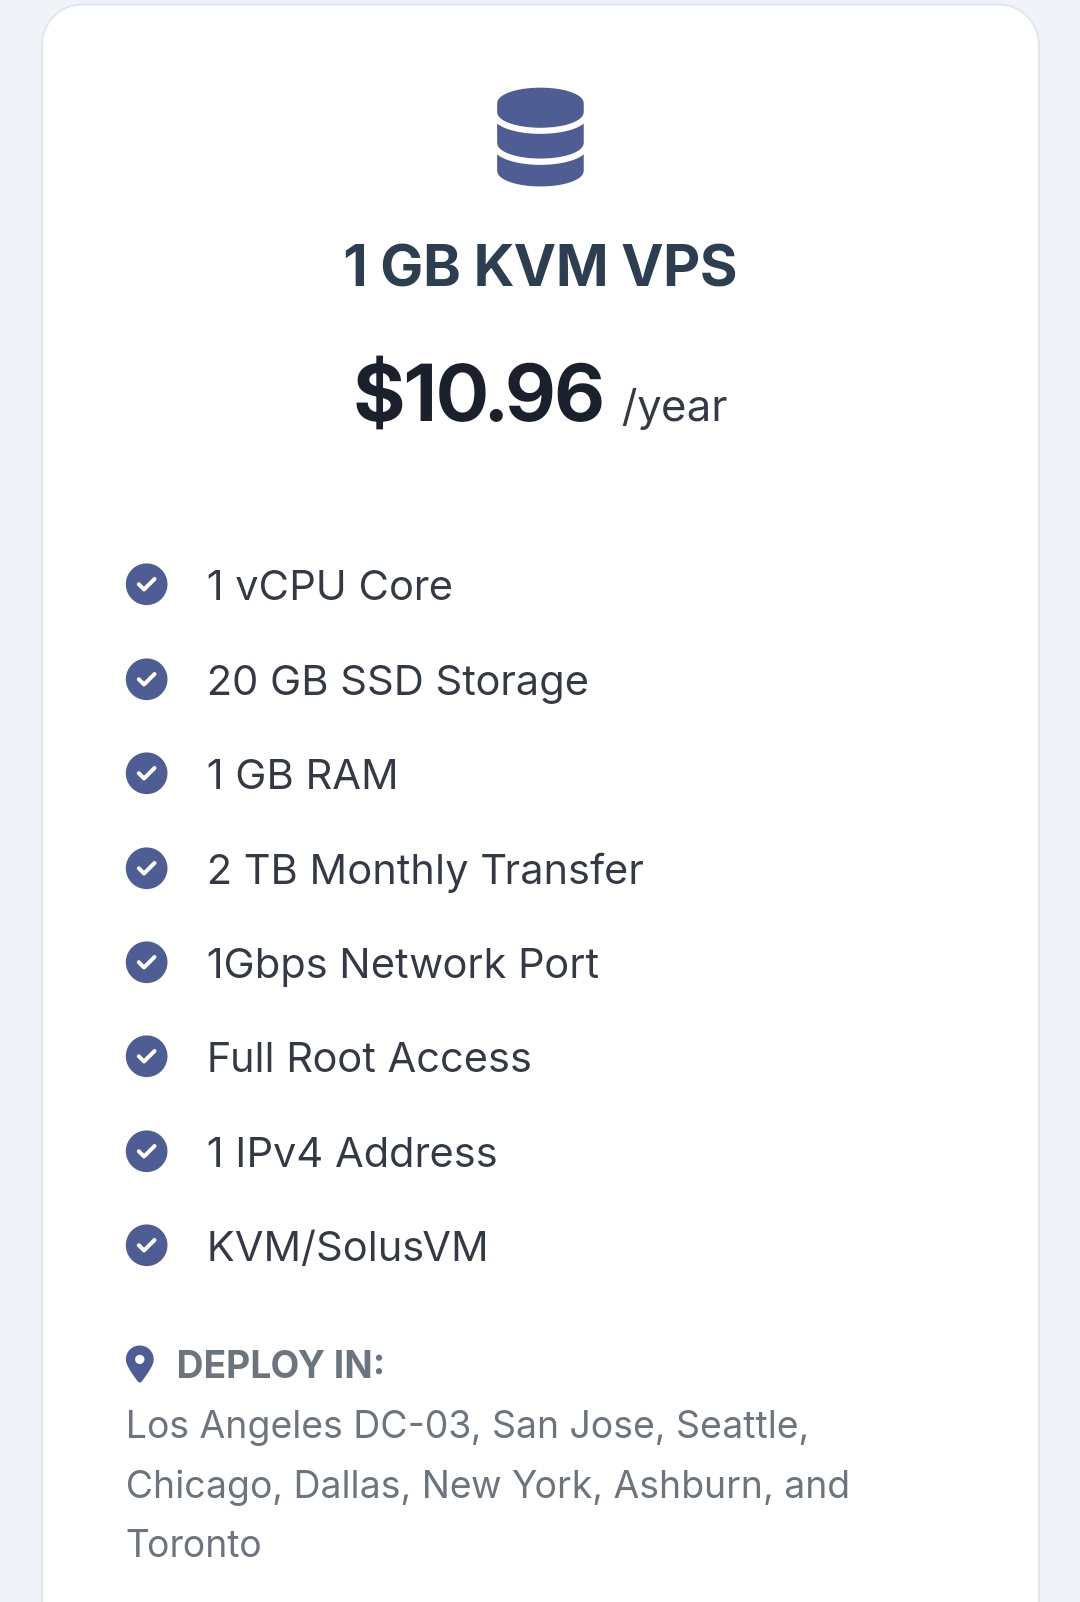Click the database stack icon
This screenshot has height=1602, width=1080.
[540, 137]
